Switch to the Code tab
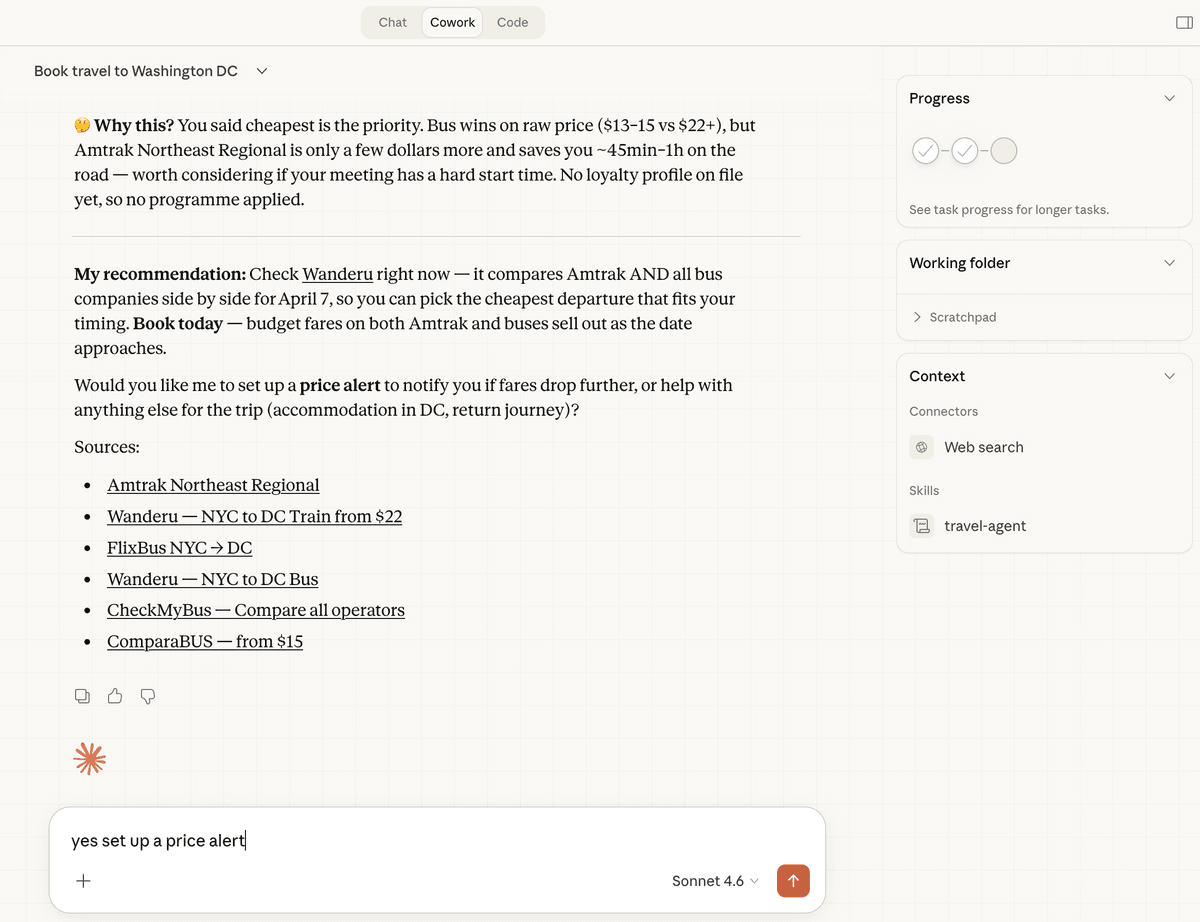The width and height of the screenshot is (1200, 922). coord(513,22)
